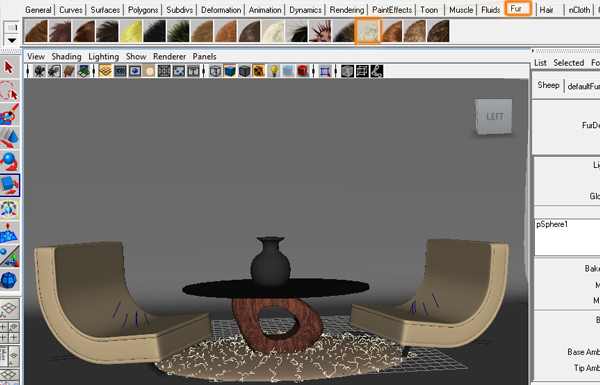Image resolution: width=600 pixels, height=385 pixels.
Task: Click the last-used tool sphere icon
Action: pyautogui.click(x=10, y=280)
